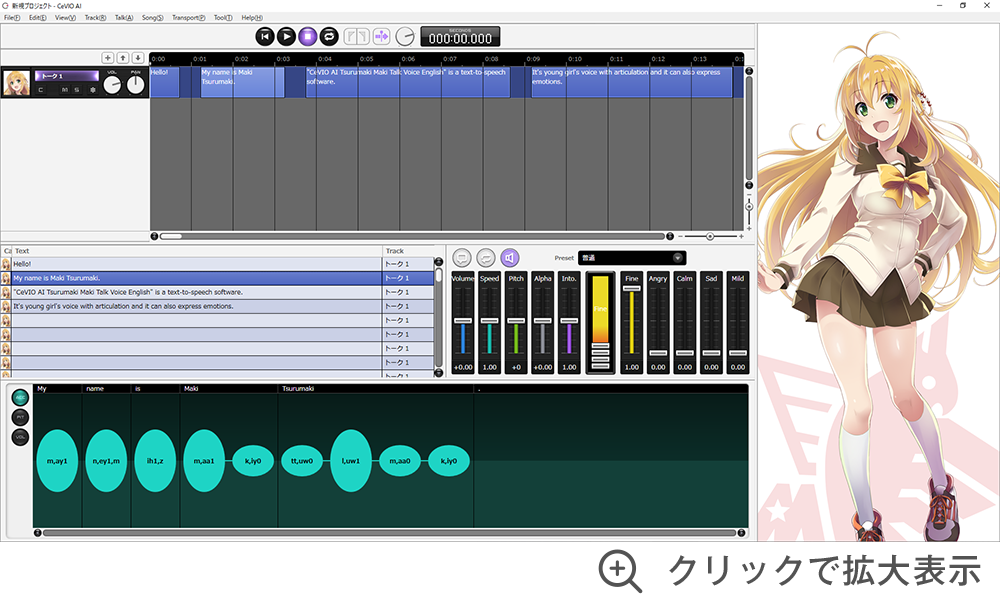The width and height of the screenshot is (1000, 607).
Task: Click the track VOL knob
Action: pyautogui.click(x=112, y=84)
